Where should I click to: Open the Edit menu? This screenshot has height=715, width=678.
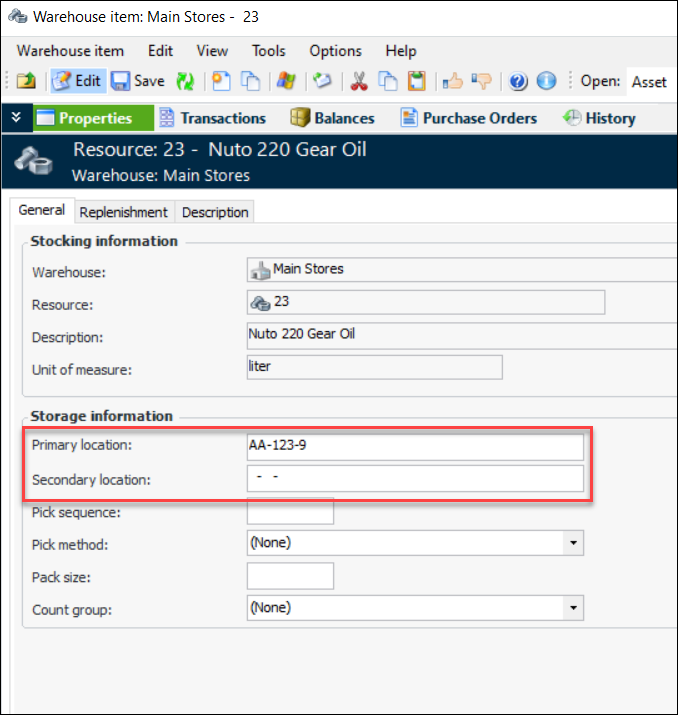coord(160,51)
